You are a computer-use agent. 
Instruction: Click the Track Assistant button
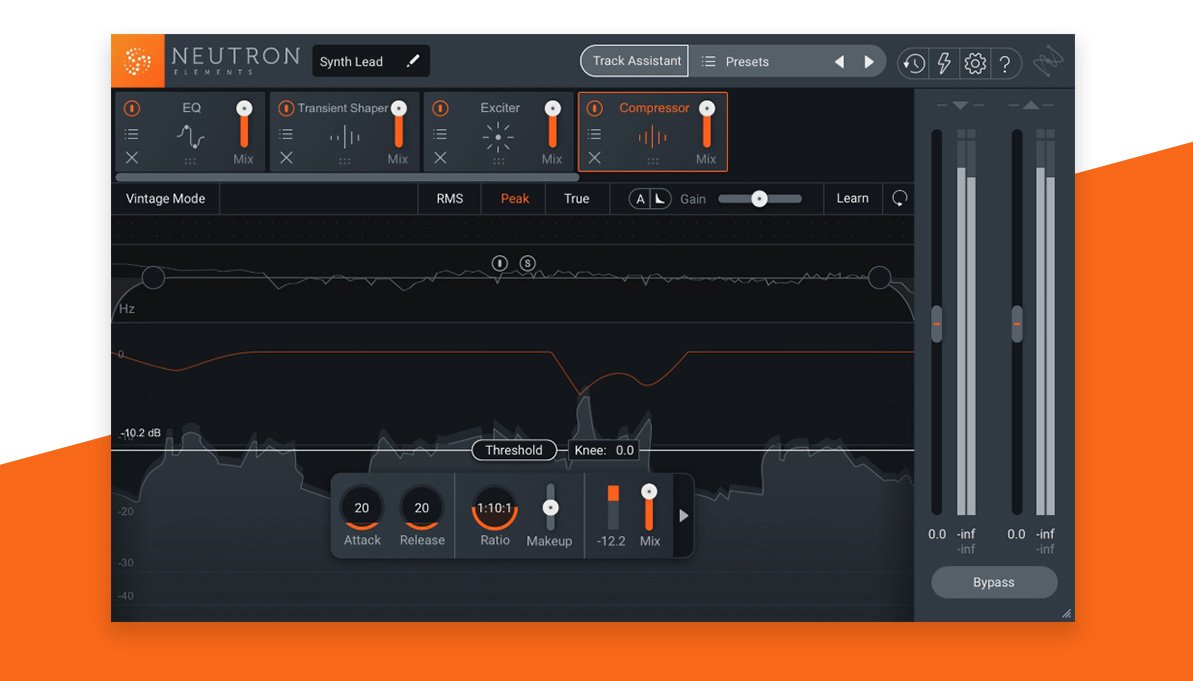(x=633, y=60)
